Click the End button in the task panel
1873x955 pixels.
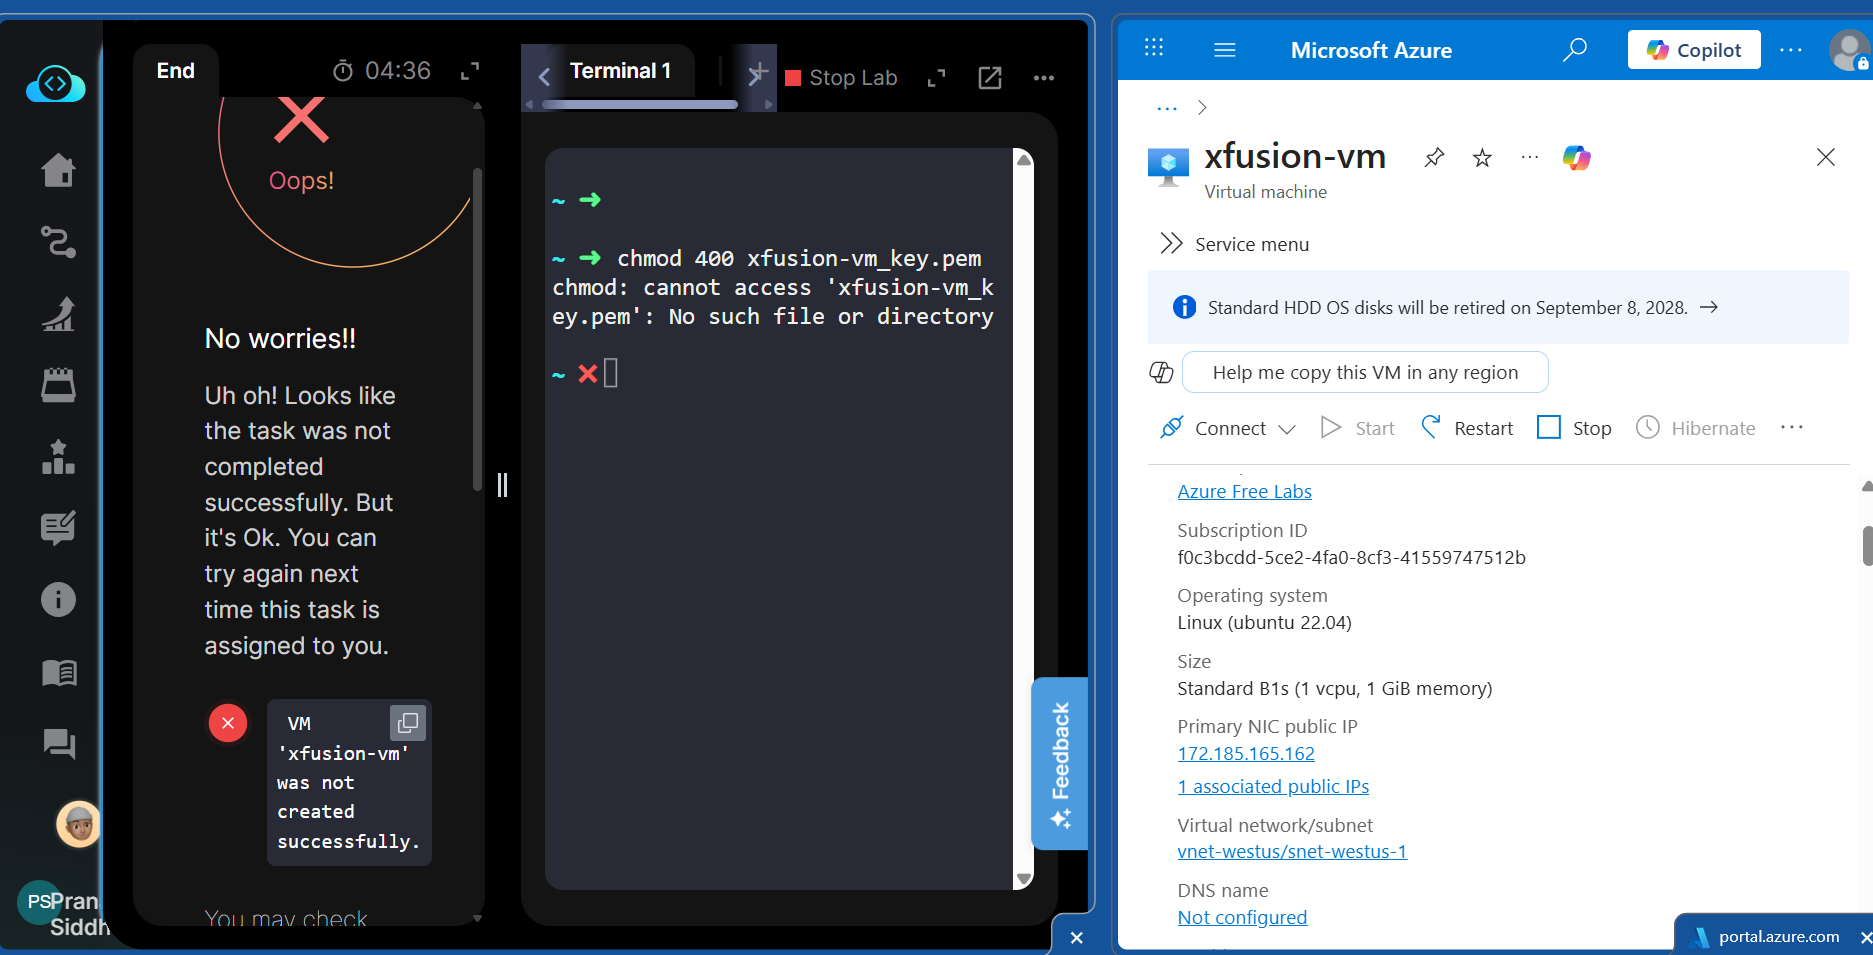point(176,71)
